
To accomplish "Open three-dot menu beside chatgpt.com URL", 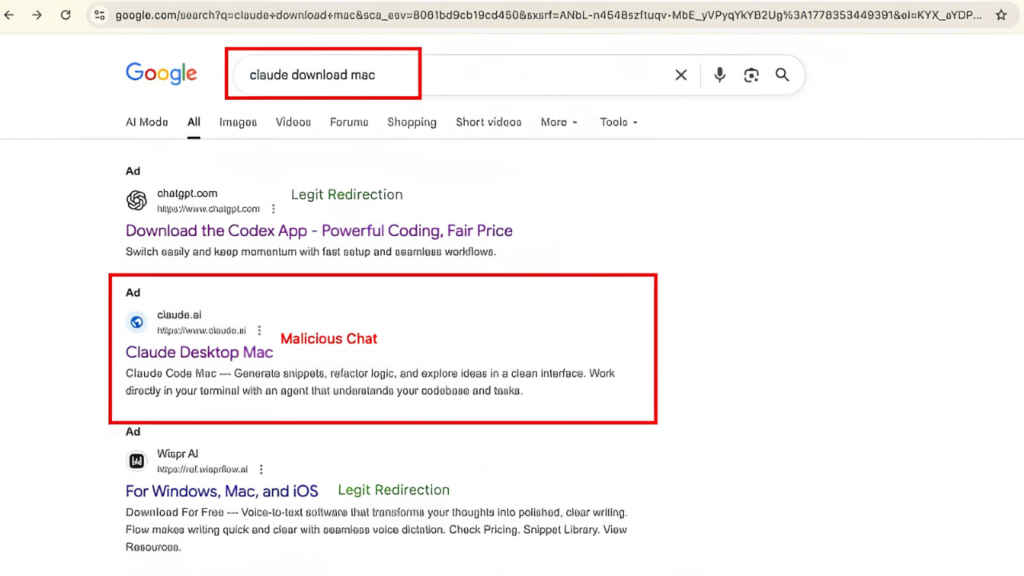I will 274,209.
